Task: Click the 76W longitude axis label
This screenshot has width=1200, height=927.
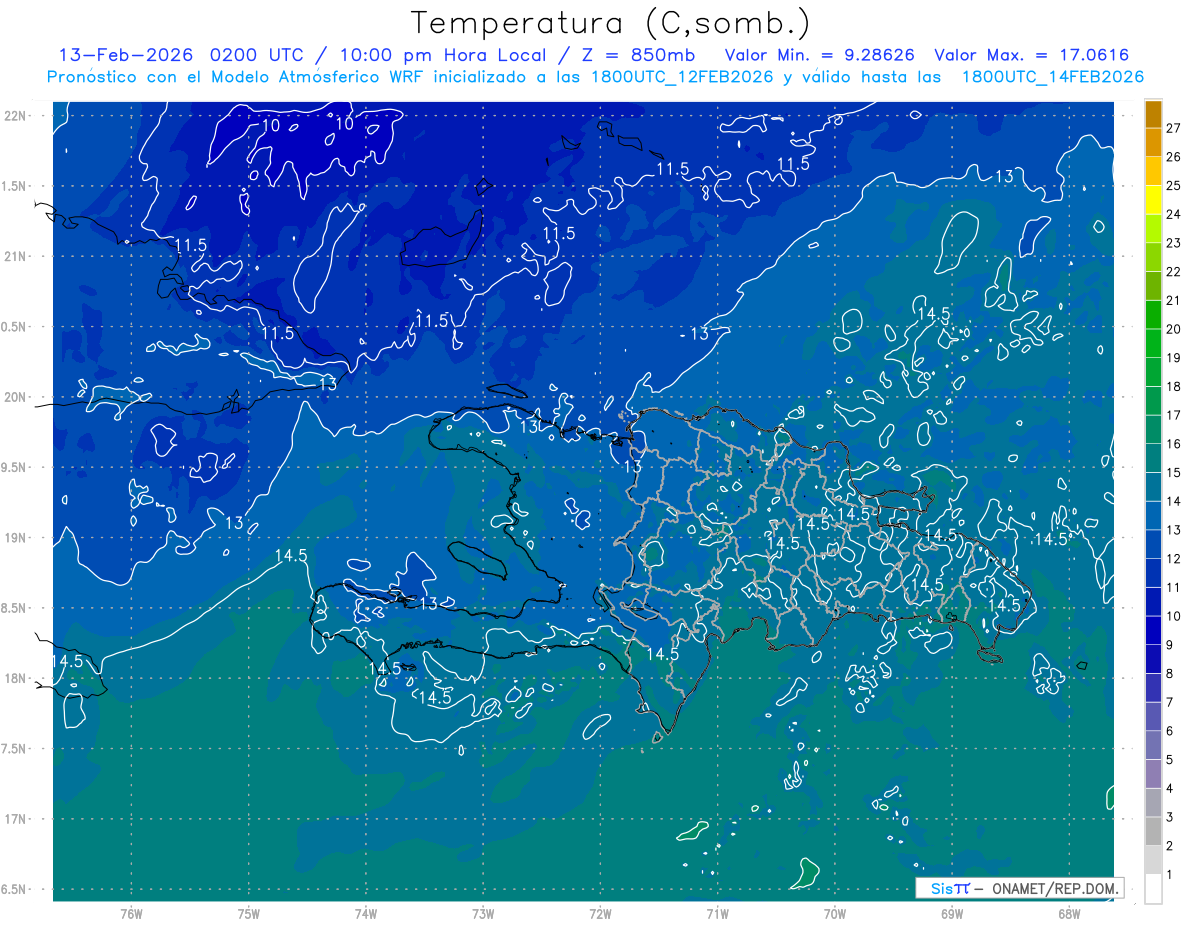Action: [132, 913]
